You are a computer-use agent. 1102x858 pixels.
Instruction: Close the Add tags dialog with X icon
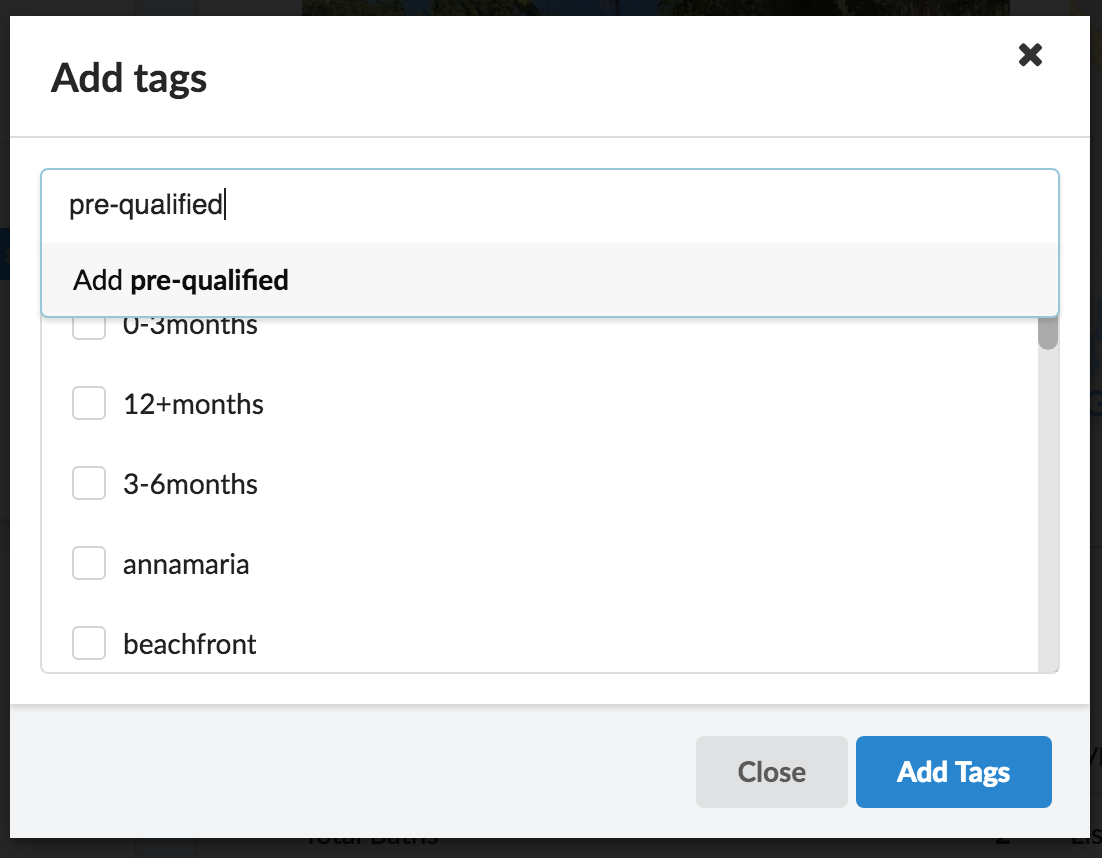click(1030, 55)
